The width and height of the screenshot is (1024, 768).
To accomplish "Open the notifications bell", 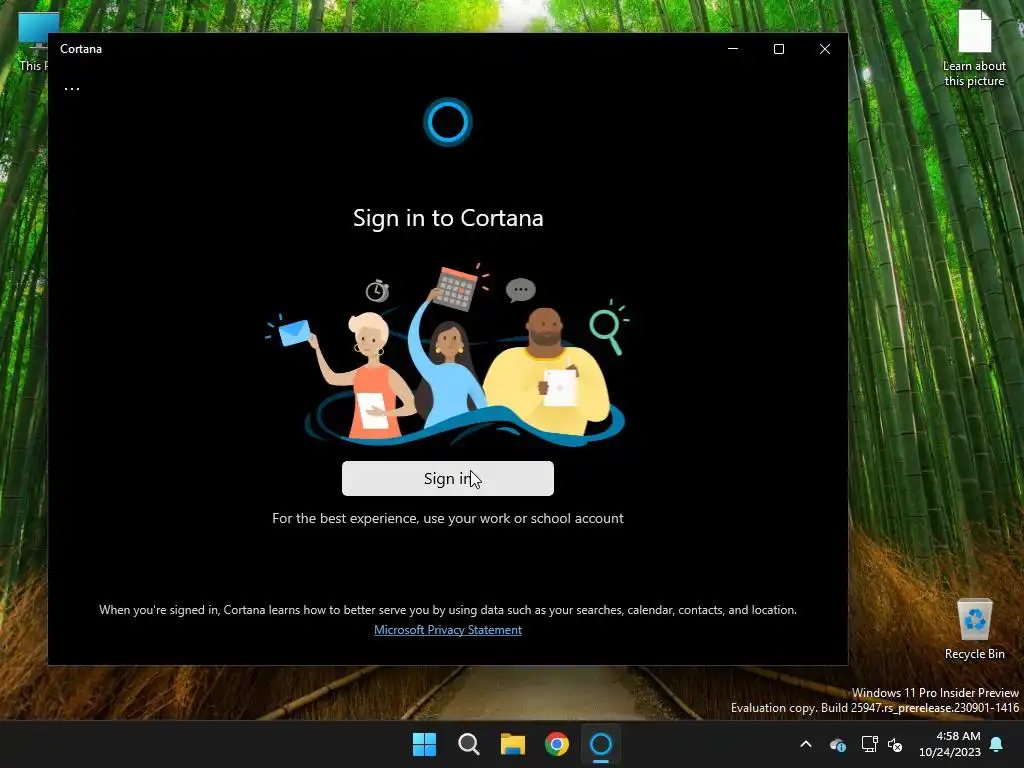I will 997,744.
